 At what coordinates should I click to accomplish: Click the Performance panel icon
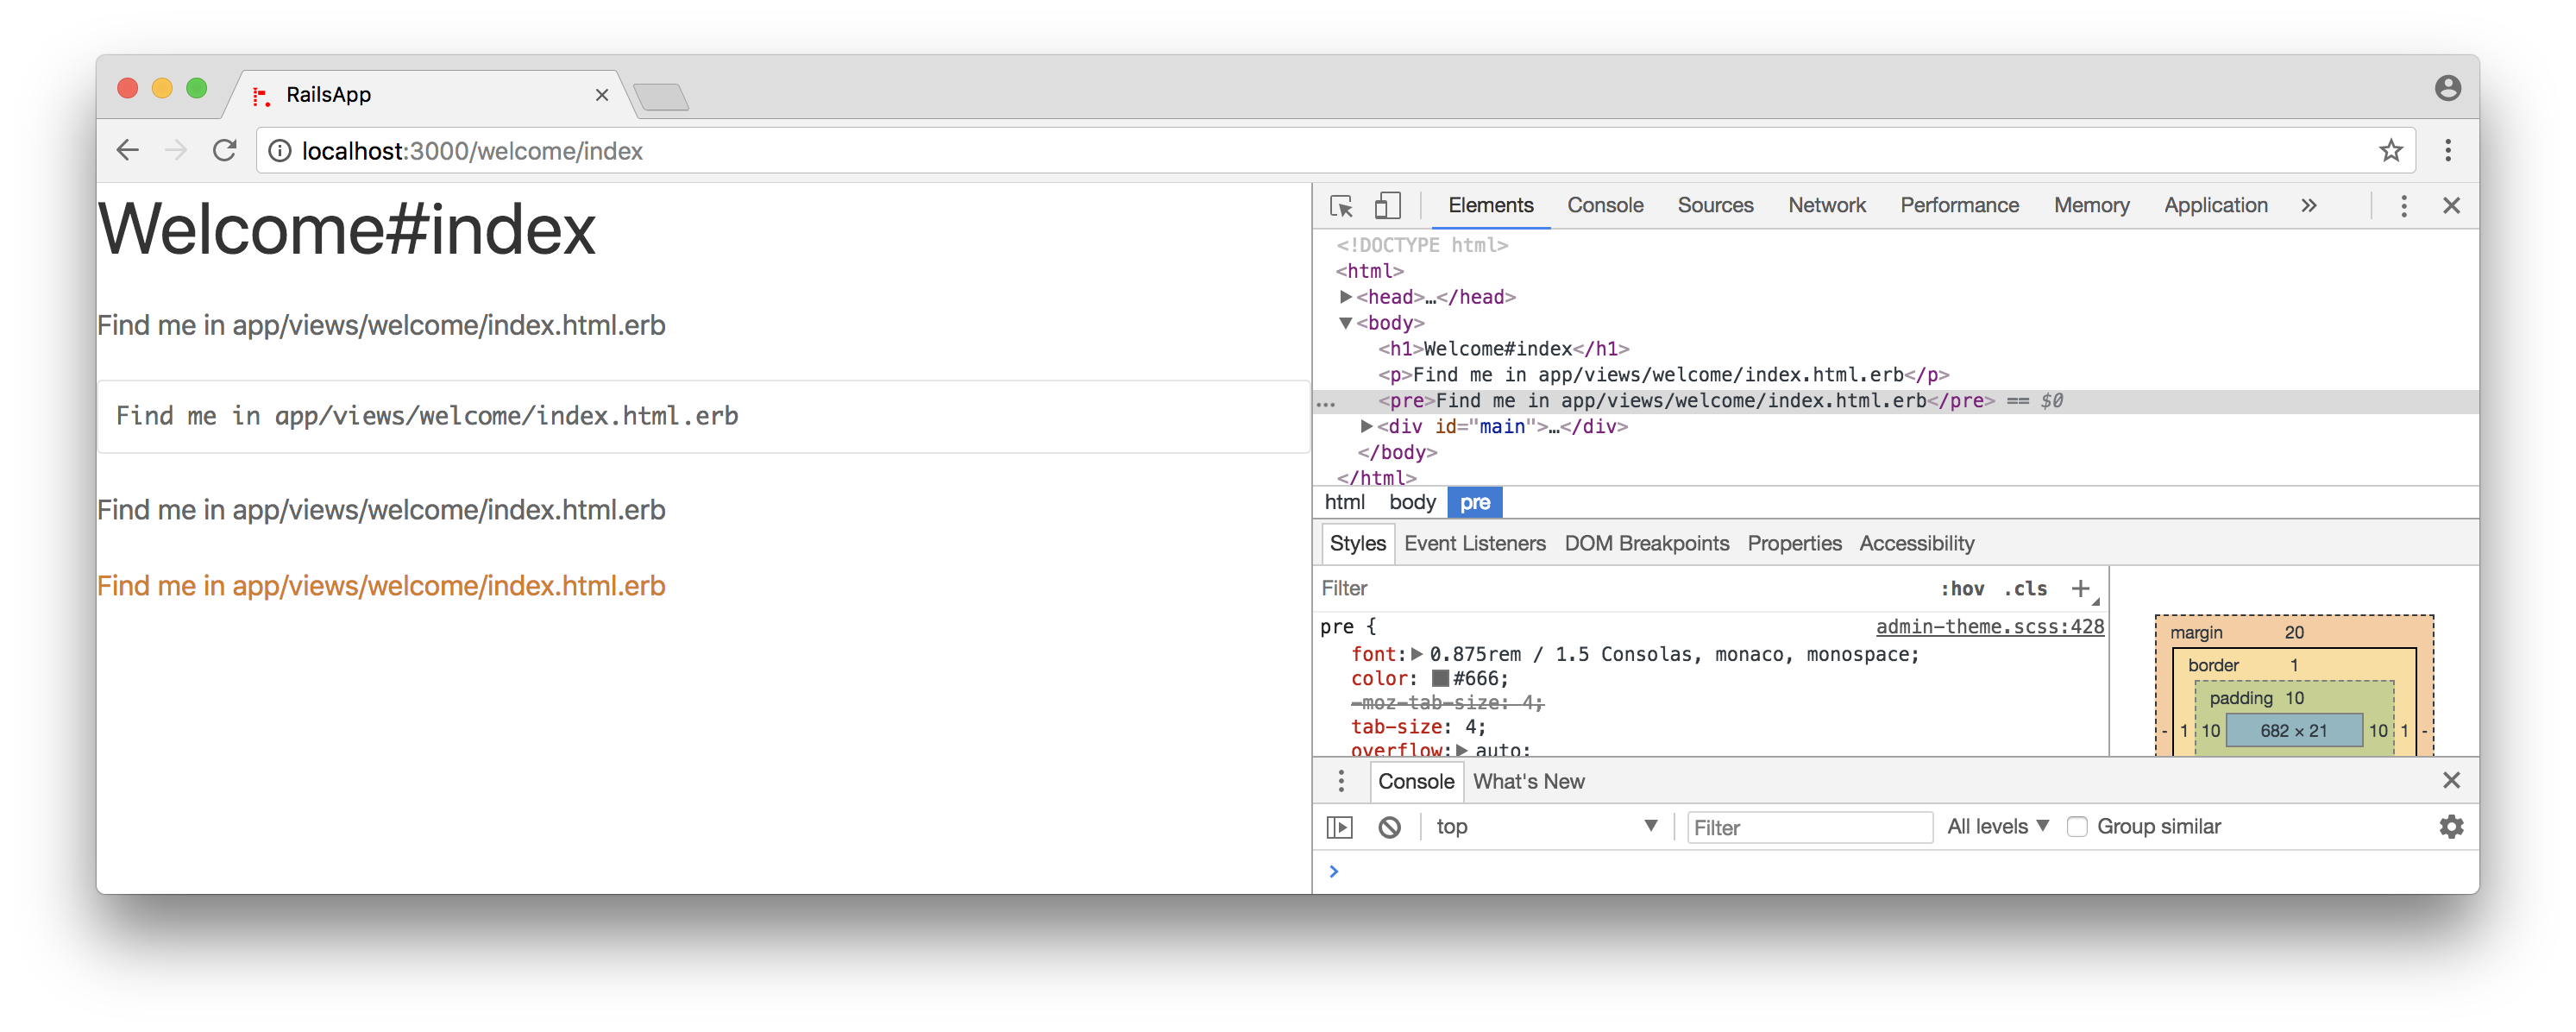click(1958, 204)
